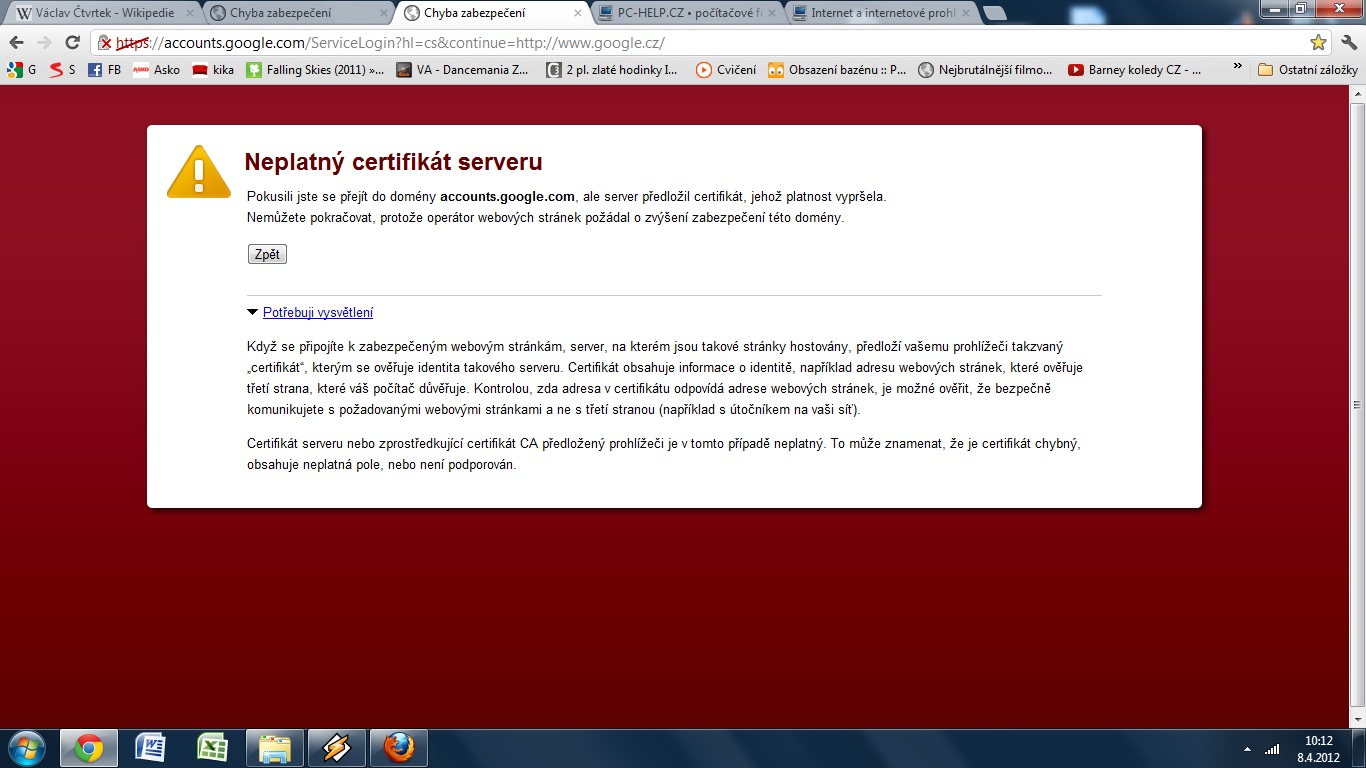Click the network signal tray icon

click(1272, 749)
